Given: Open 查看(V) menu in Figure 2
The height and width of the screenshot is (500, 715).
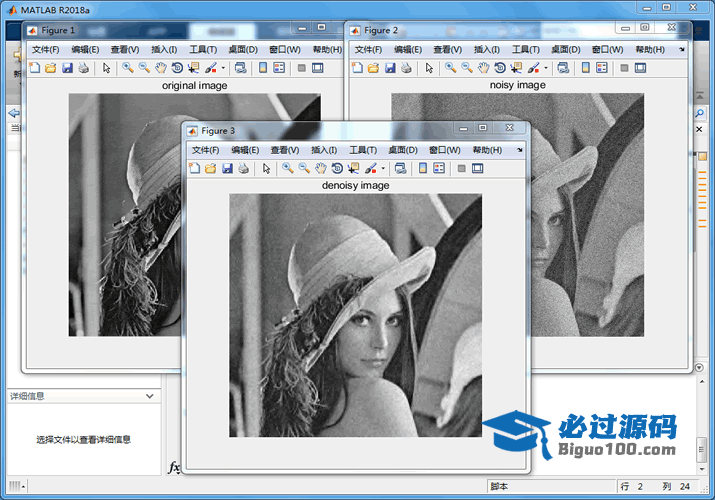Looking at the screenshot, I should coord(447,49).
